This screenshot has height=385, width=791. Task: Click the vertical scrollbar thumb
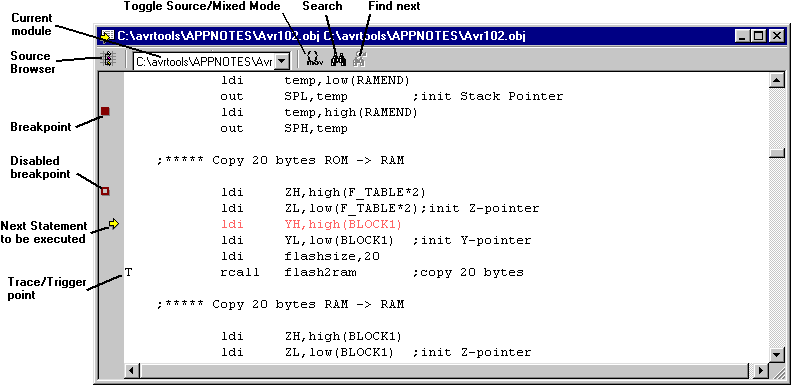click(x=776, y=153)
